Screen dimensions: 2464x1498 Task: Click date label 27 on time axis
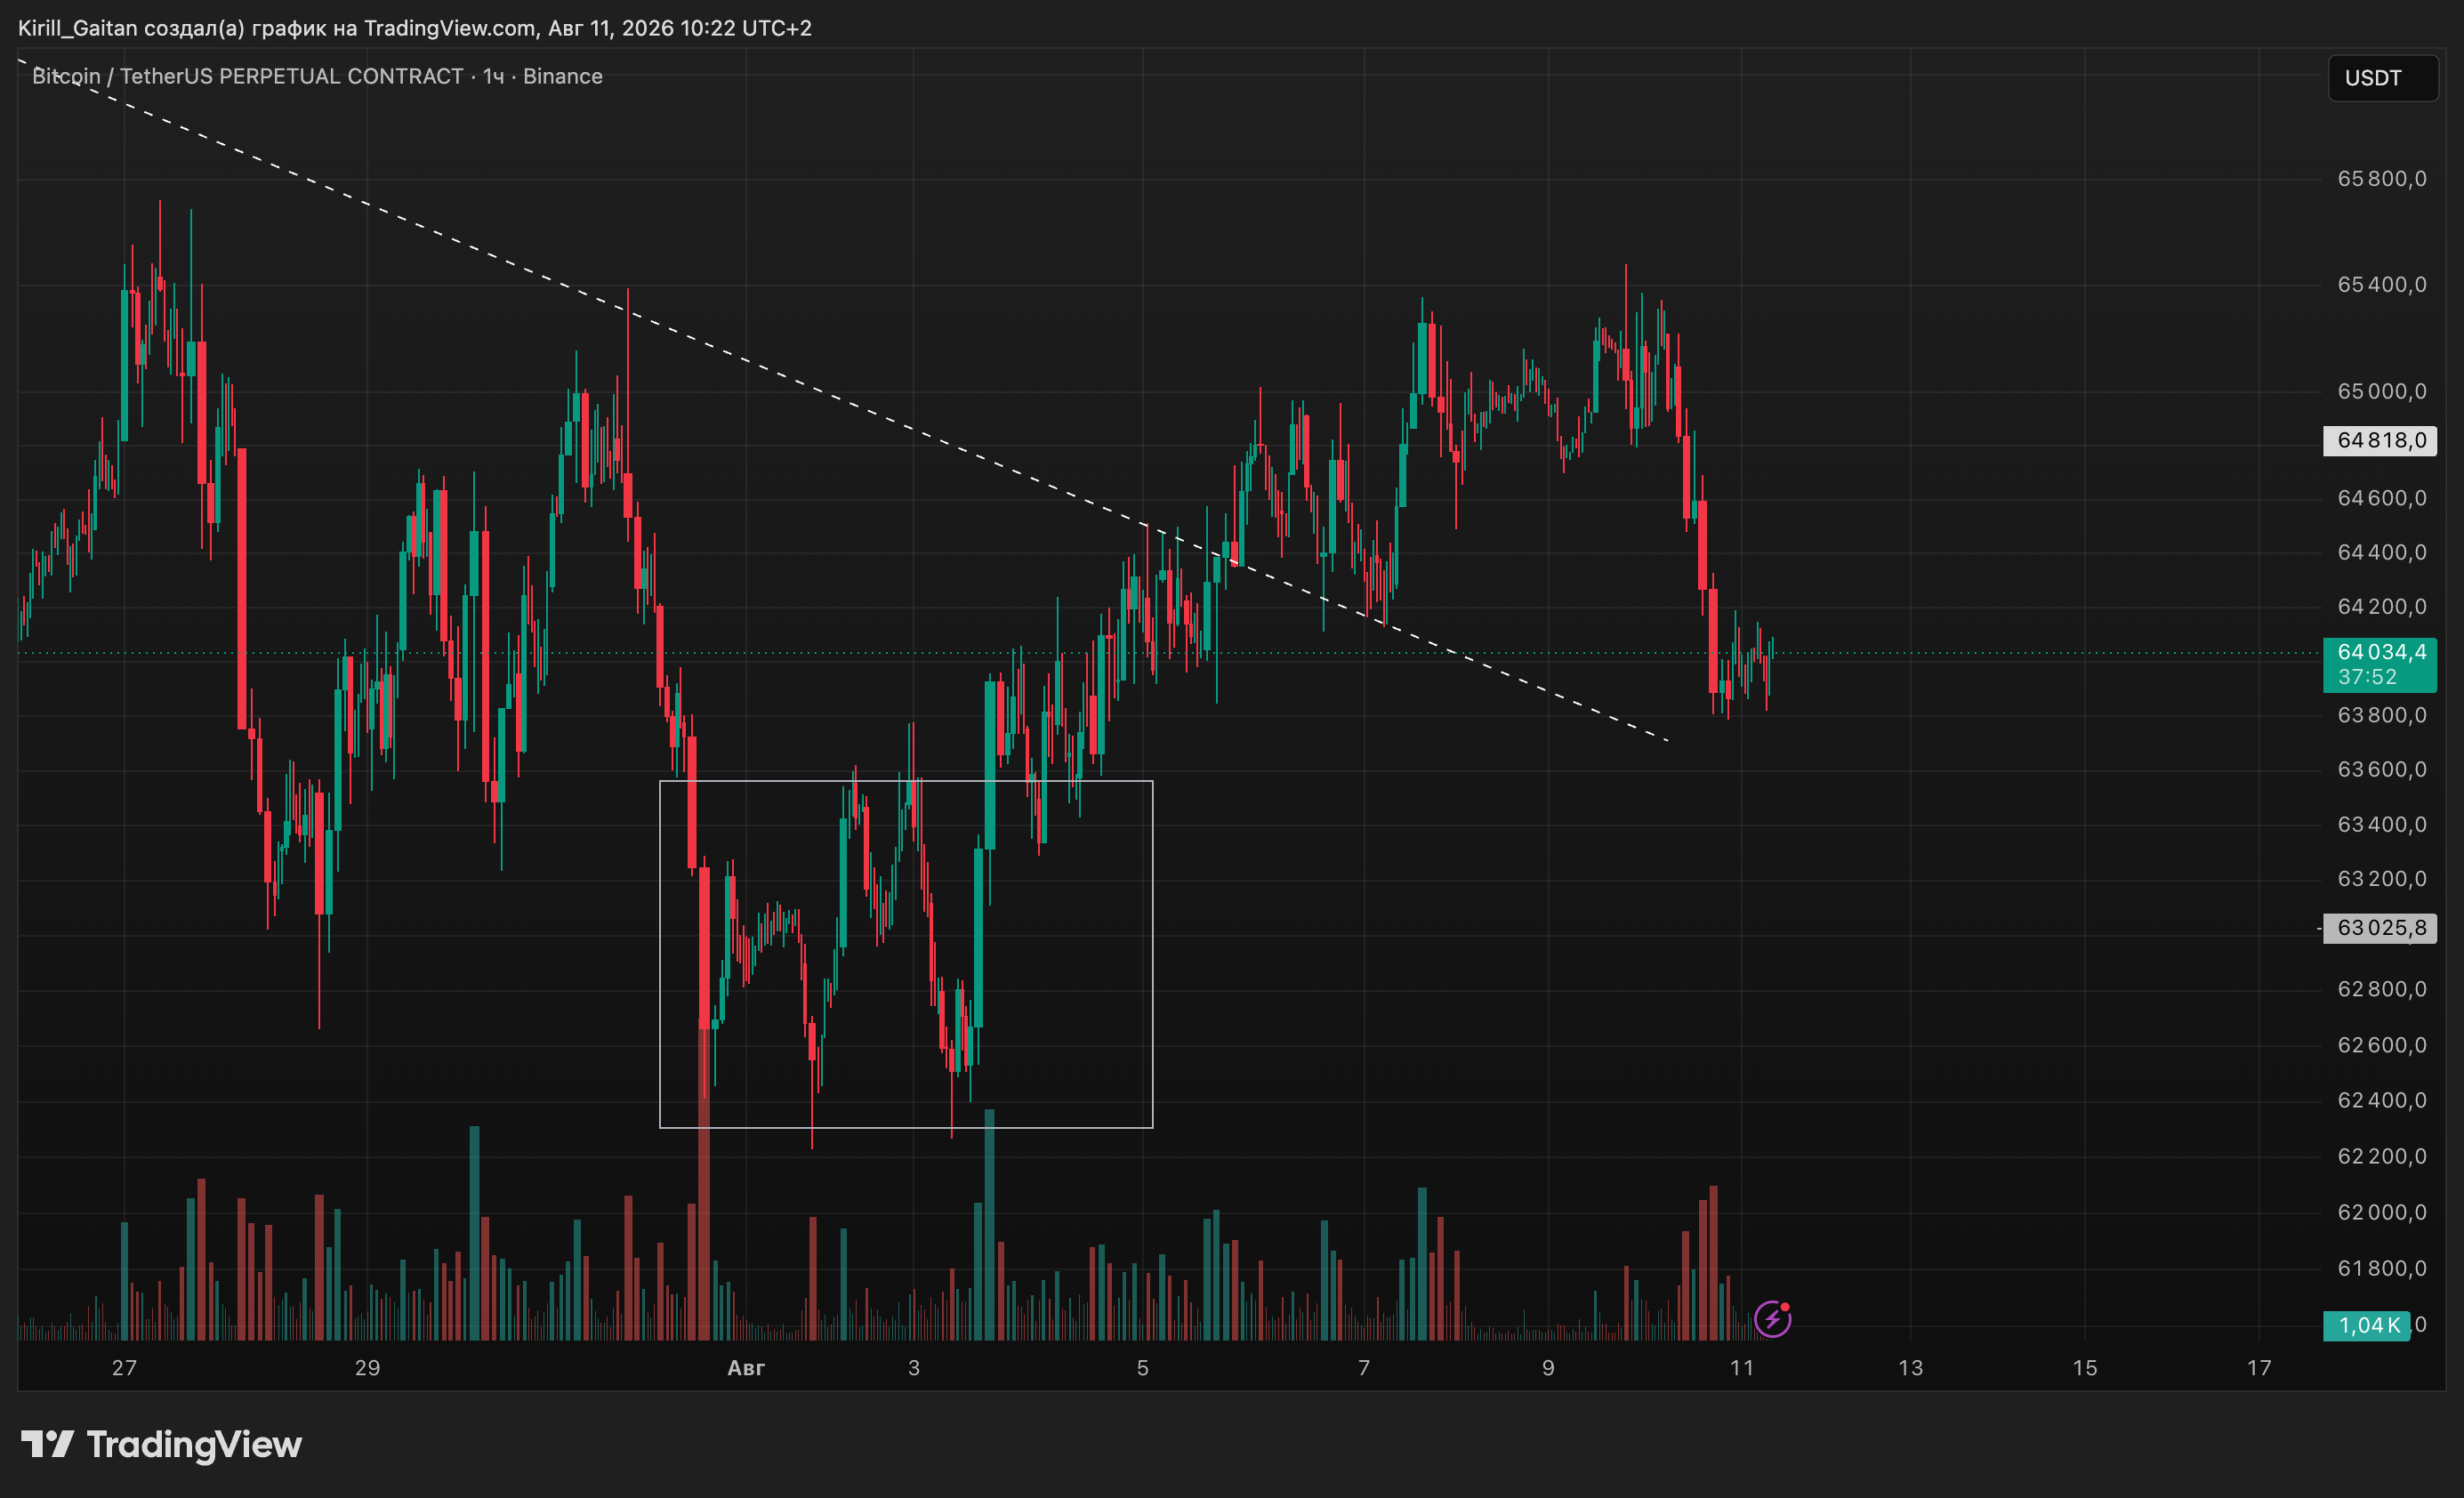pyautogui.click(x=124, y=1368)
